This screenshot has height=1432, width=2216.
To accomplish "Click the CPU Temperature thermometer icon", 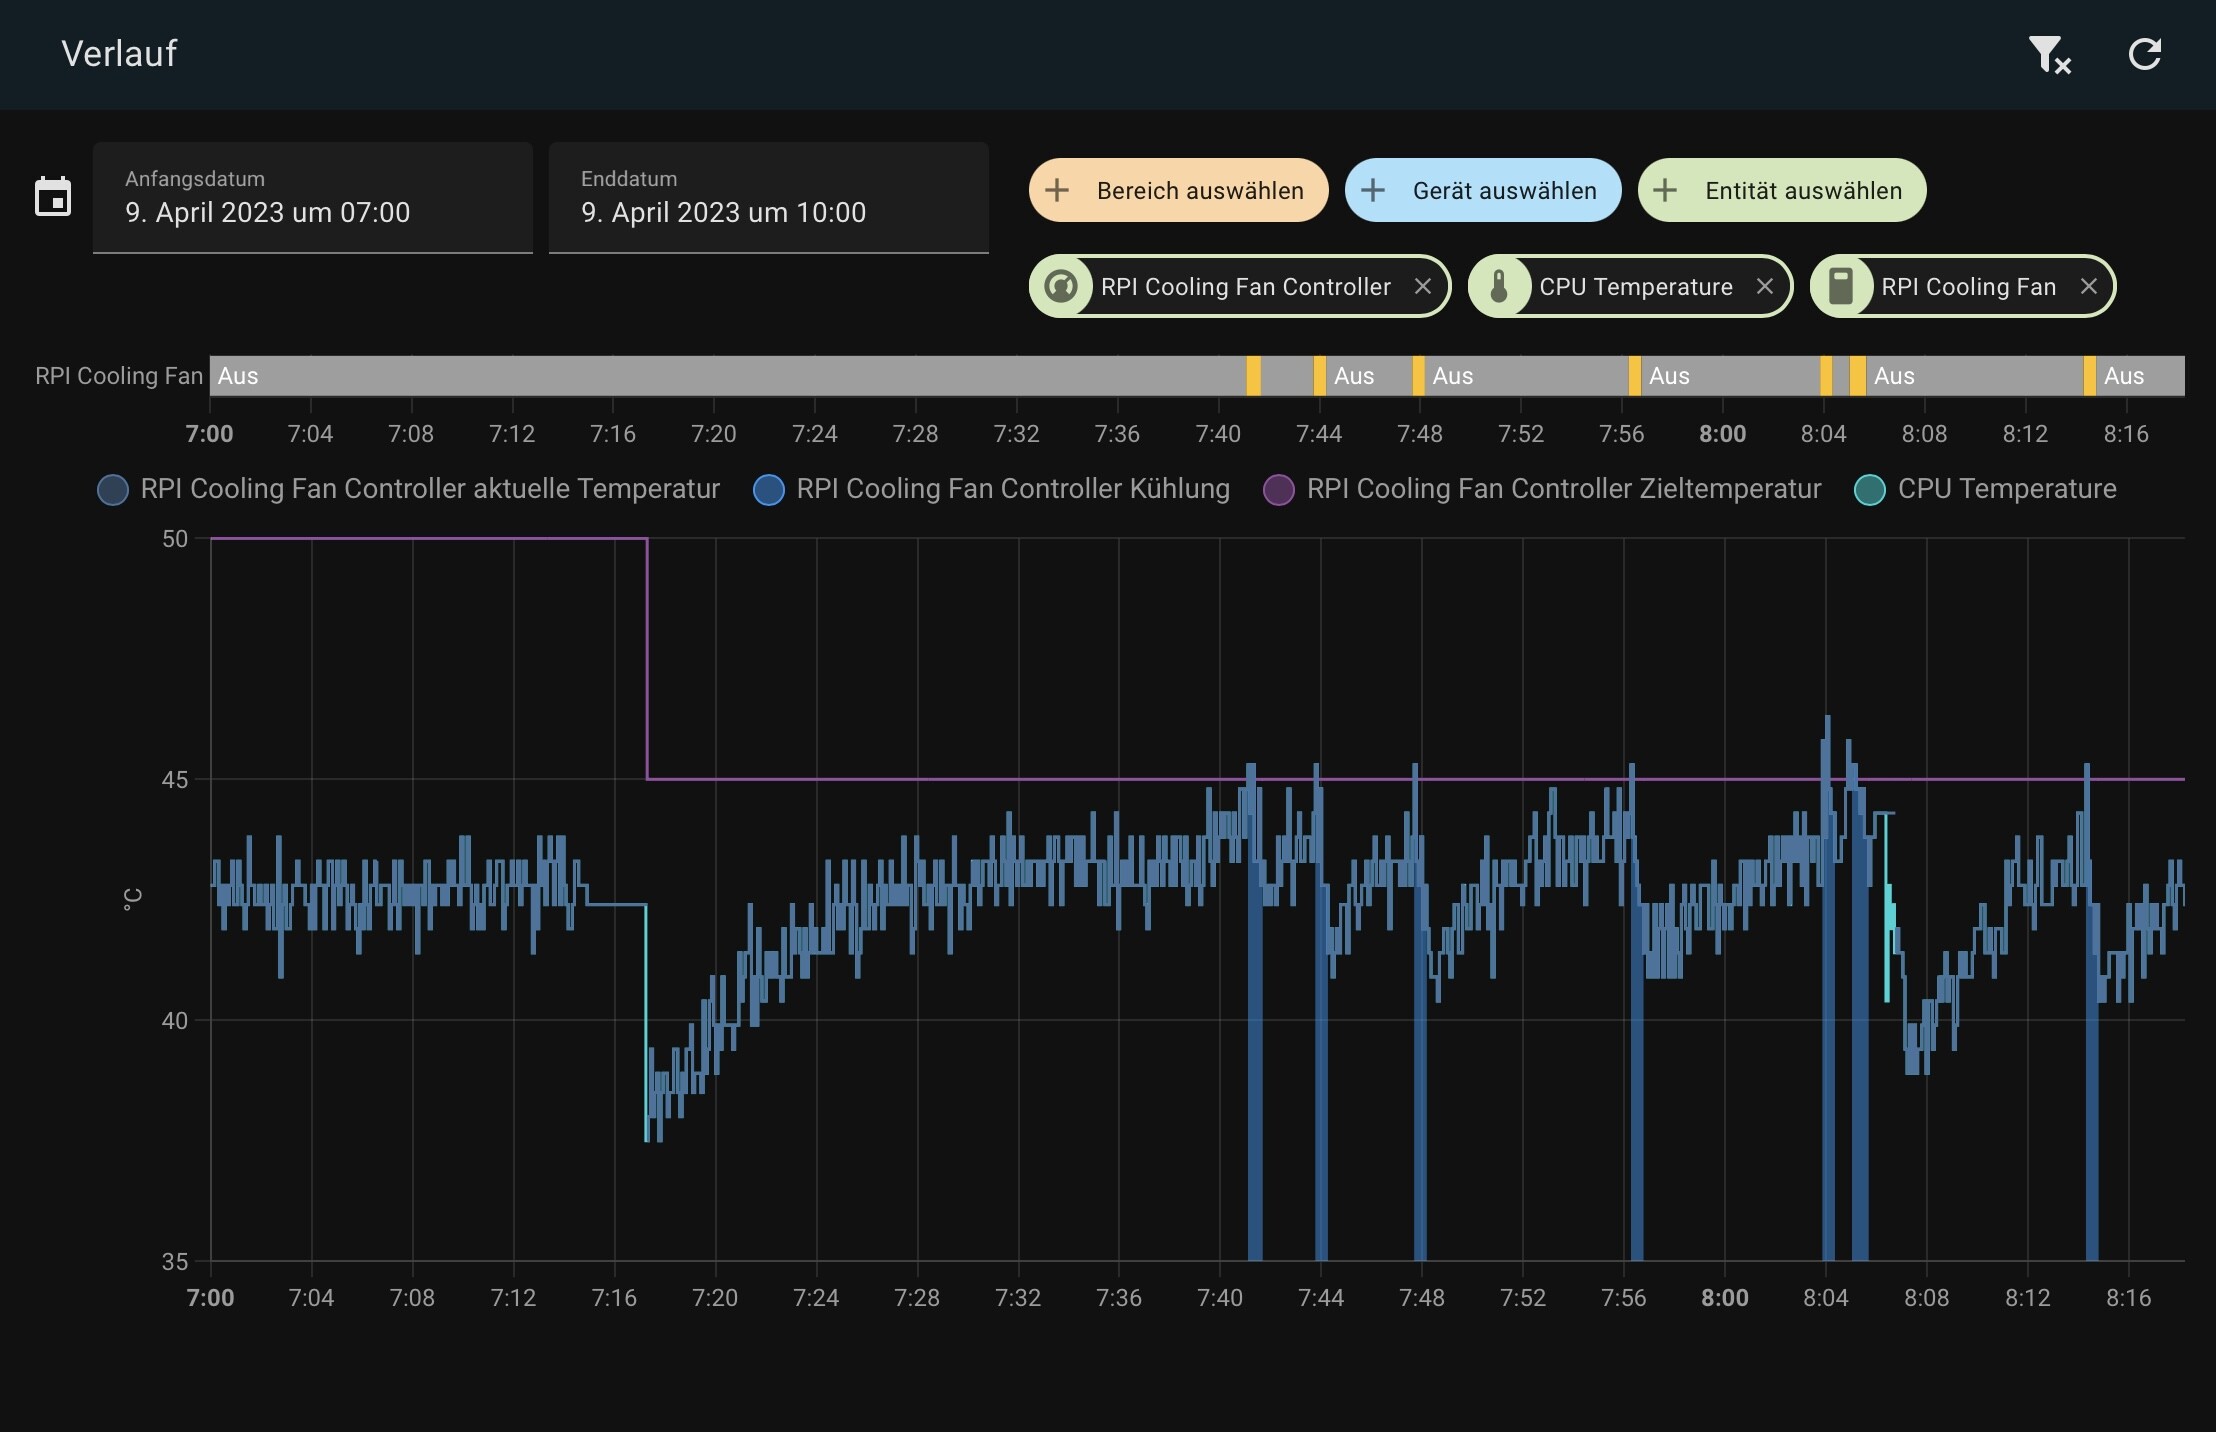I will (1499, 287).
